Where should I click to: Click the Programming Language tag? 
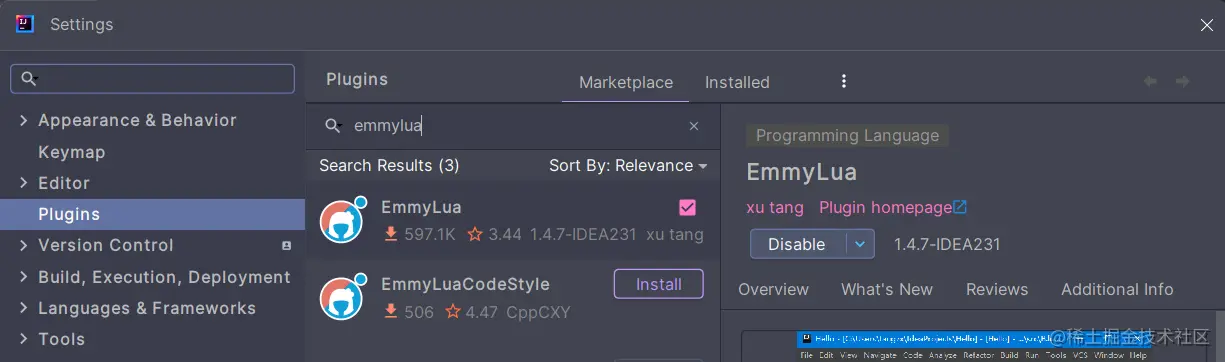[847, 135]
